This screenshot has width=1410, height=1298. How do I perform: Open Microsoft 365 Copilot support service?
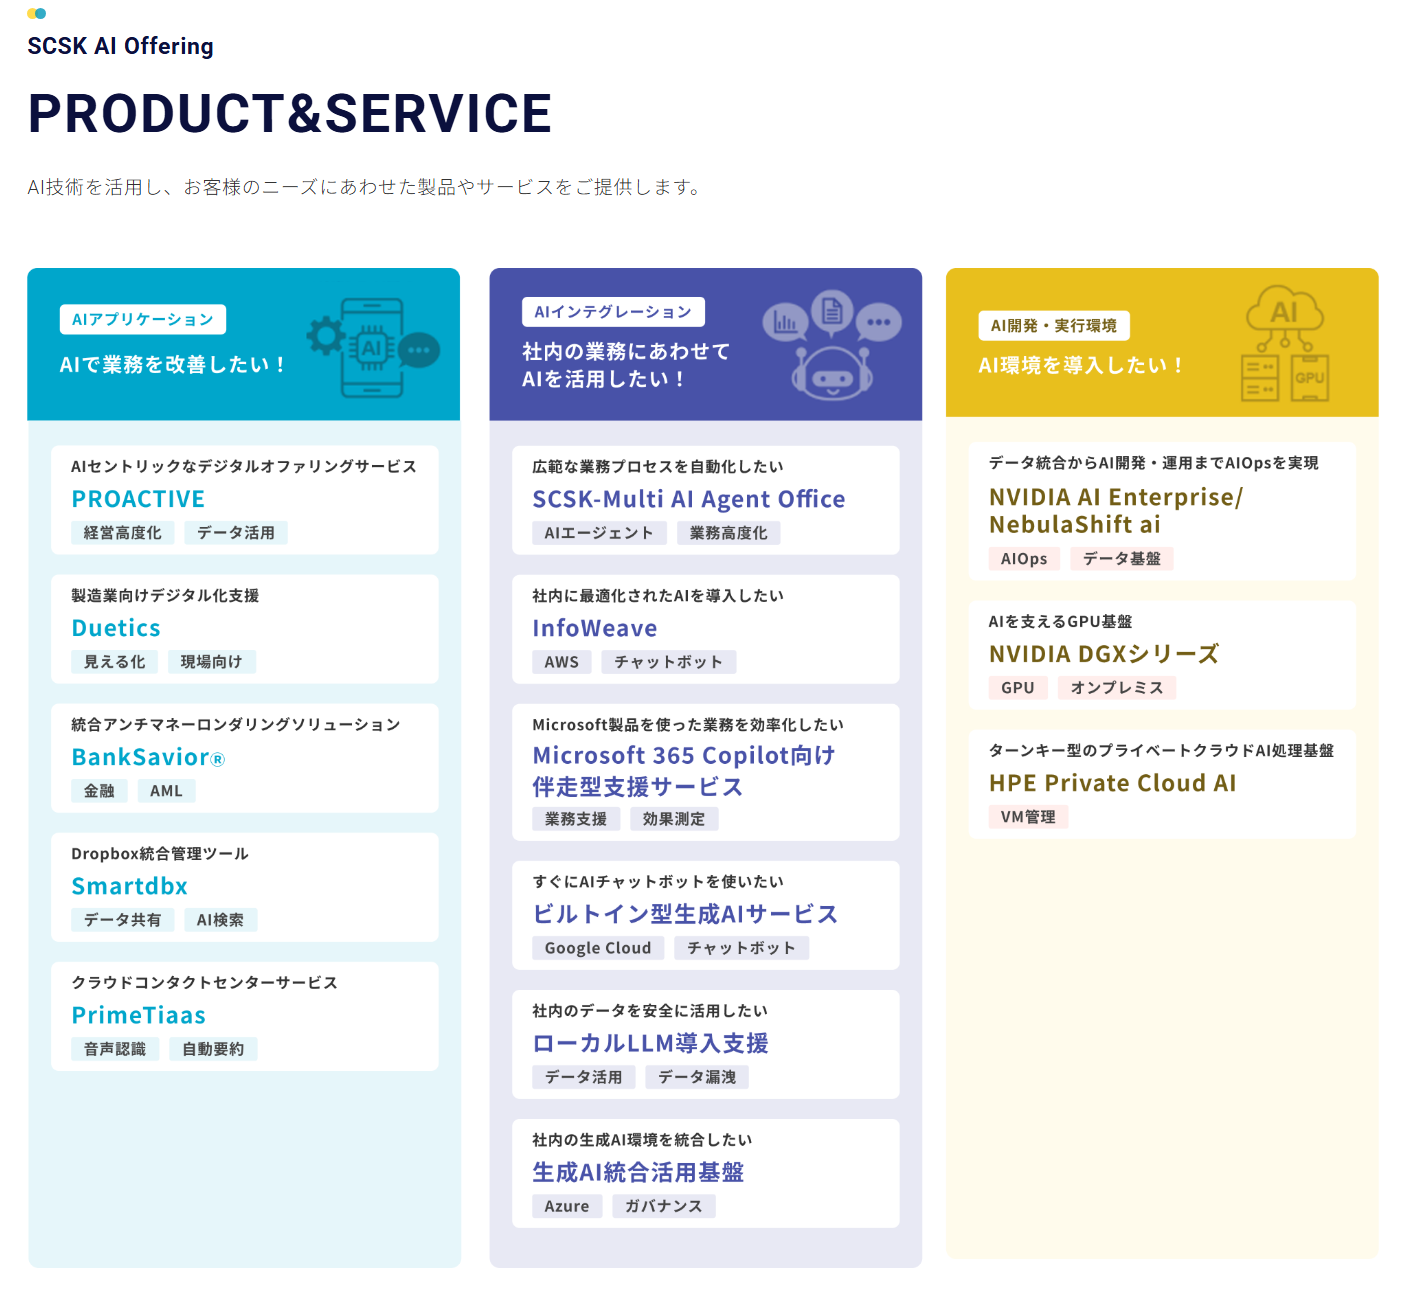point(683,771)
